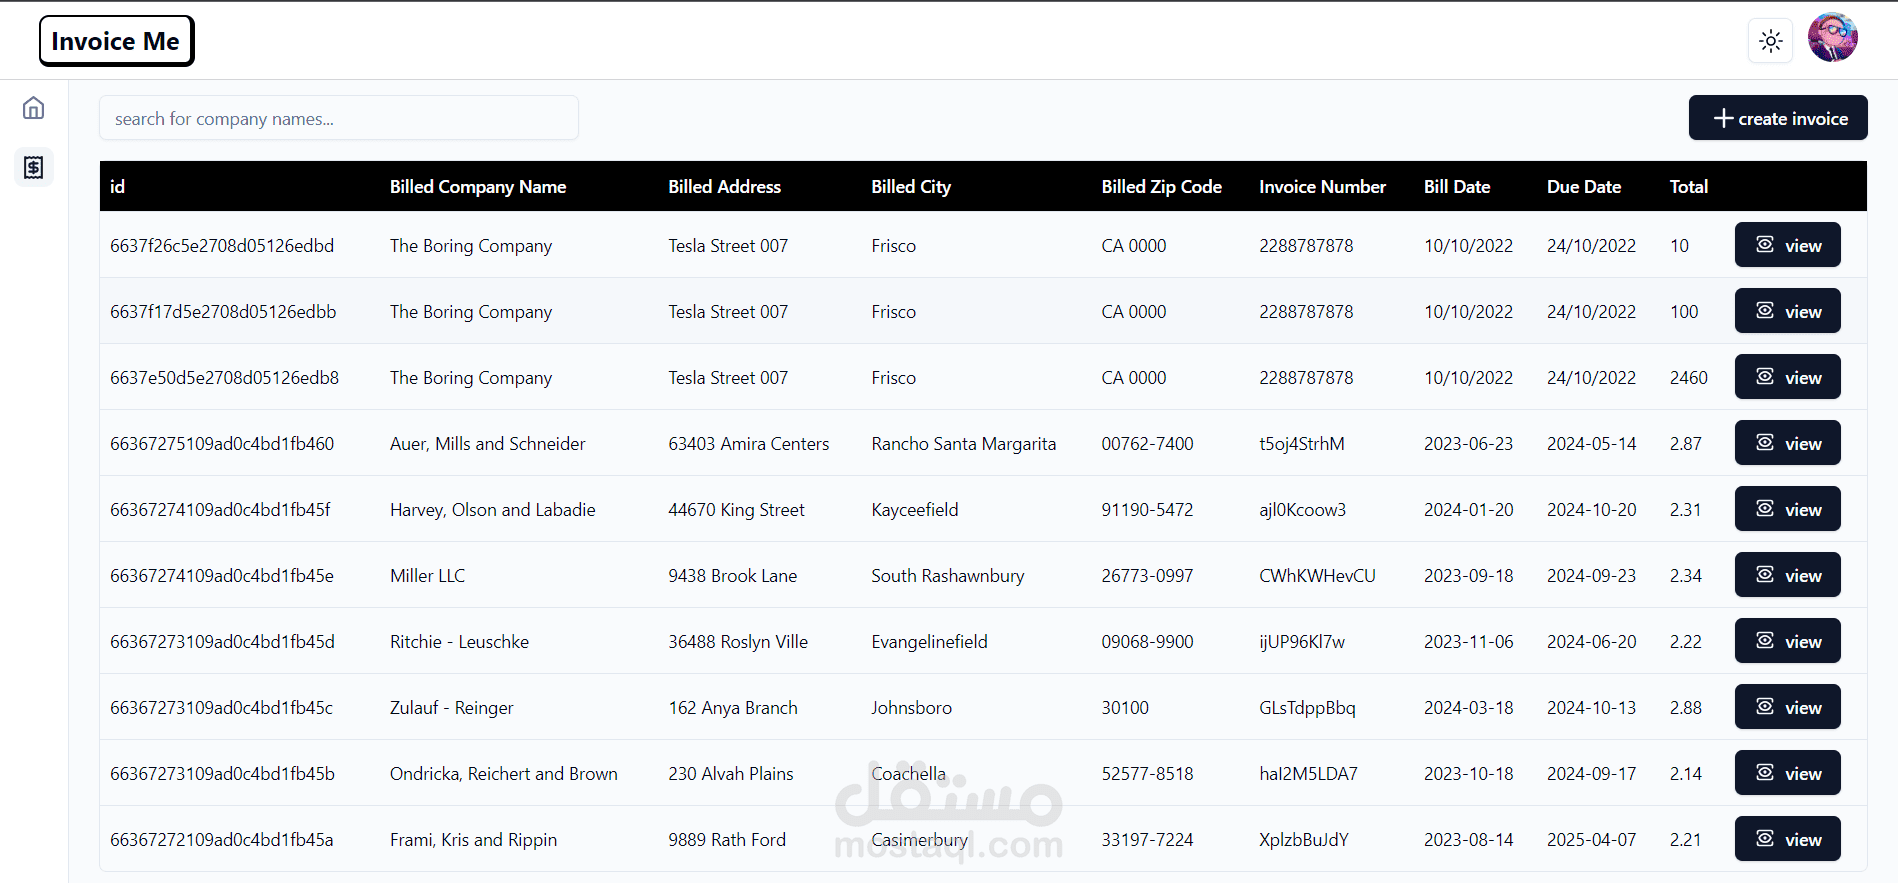Click the Billed City column header
Image resolution: width=1898 pixels, height=883 pixels.
click(x=911, y=187)
